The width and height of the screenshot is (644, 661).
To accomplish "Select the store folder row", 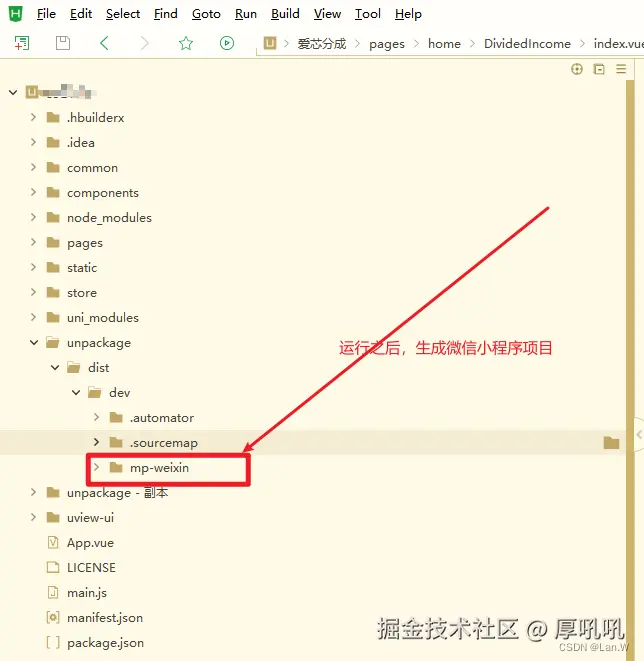I will (313, 292).
